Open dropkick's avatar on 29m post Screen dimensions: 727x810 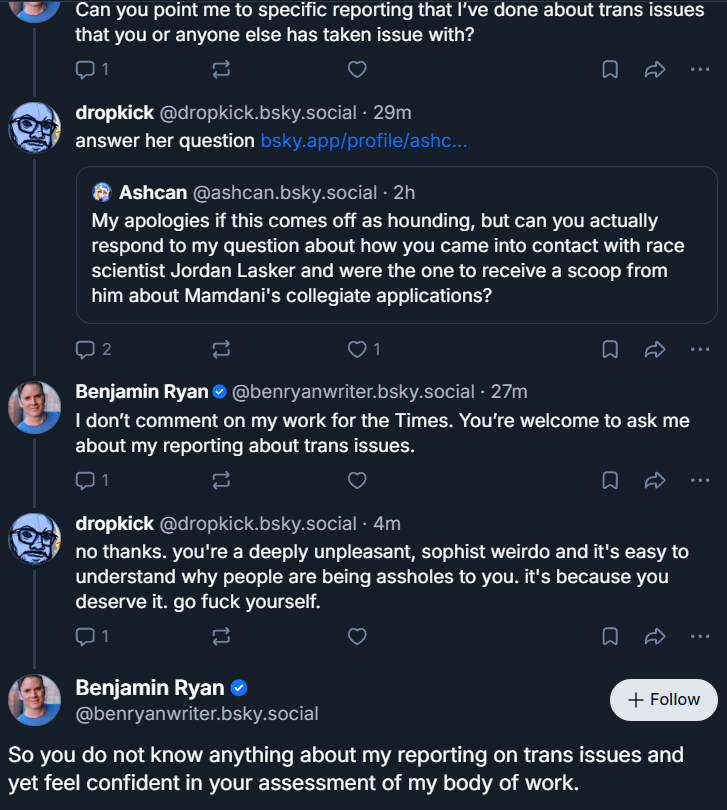35,128
